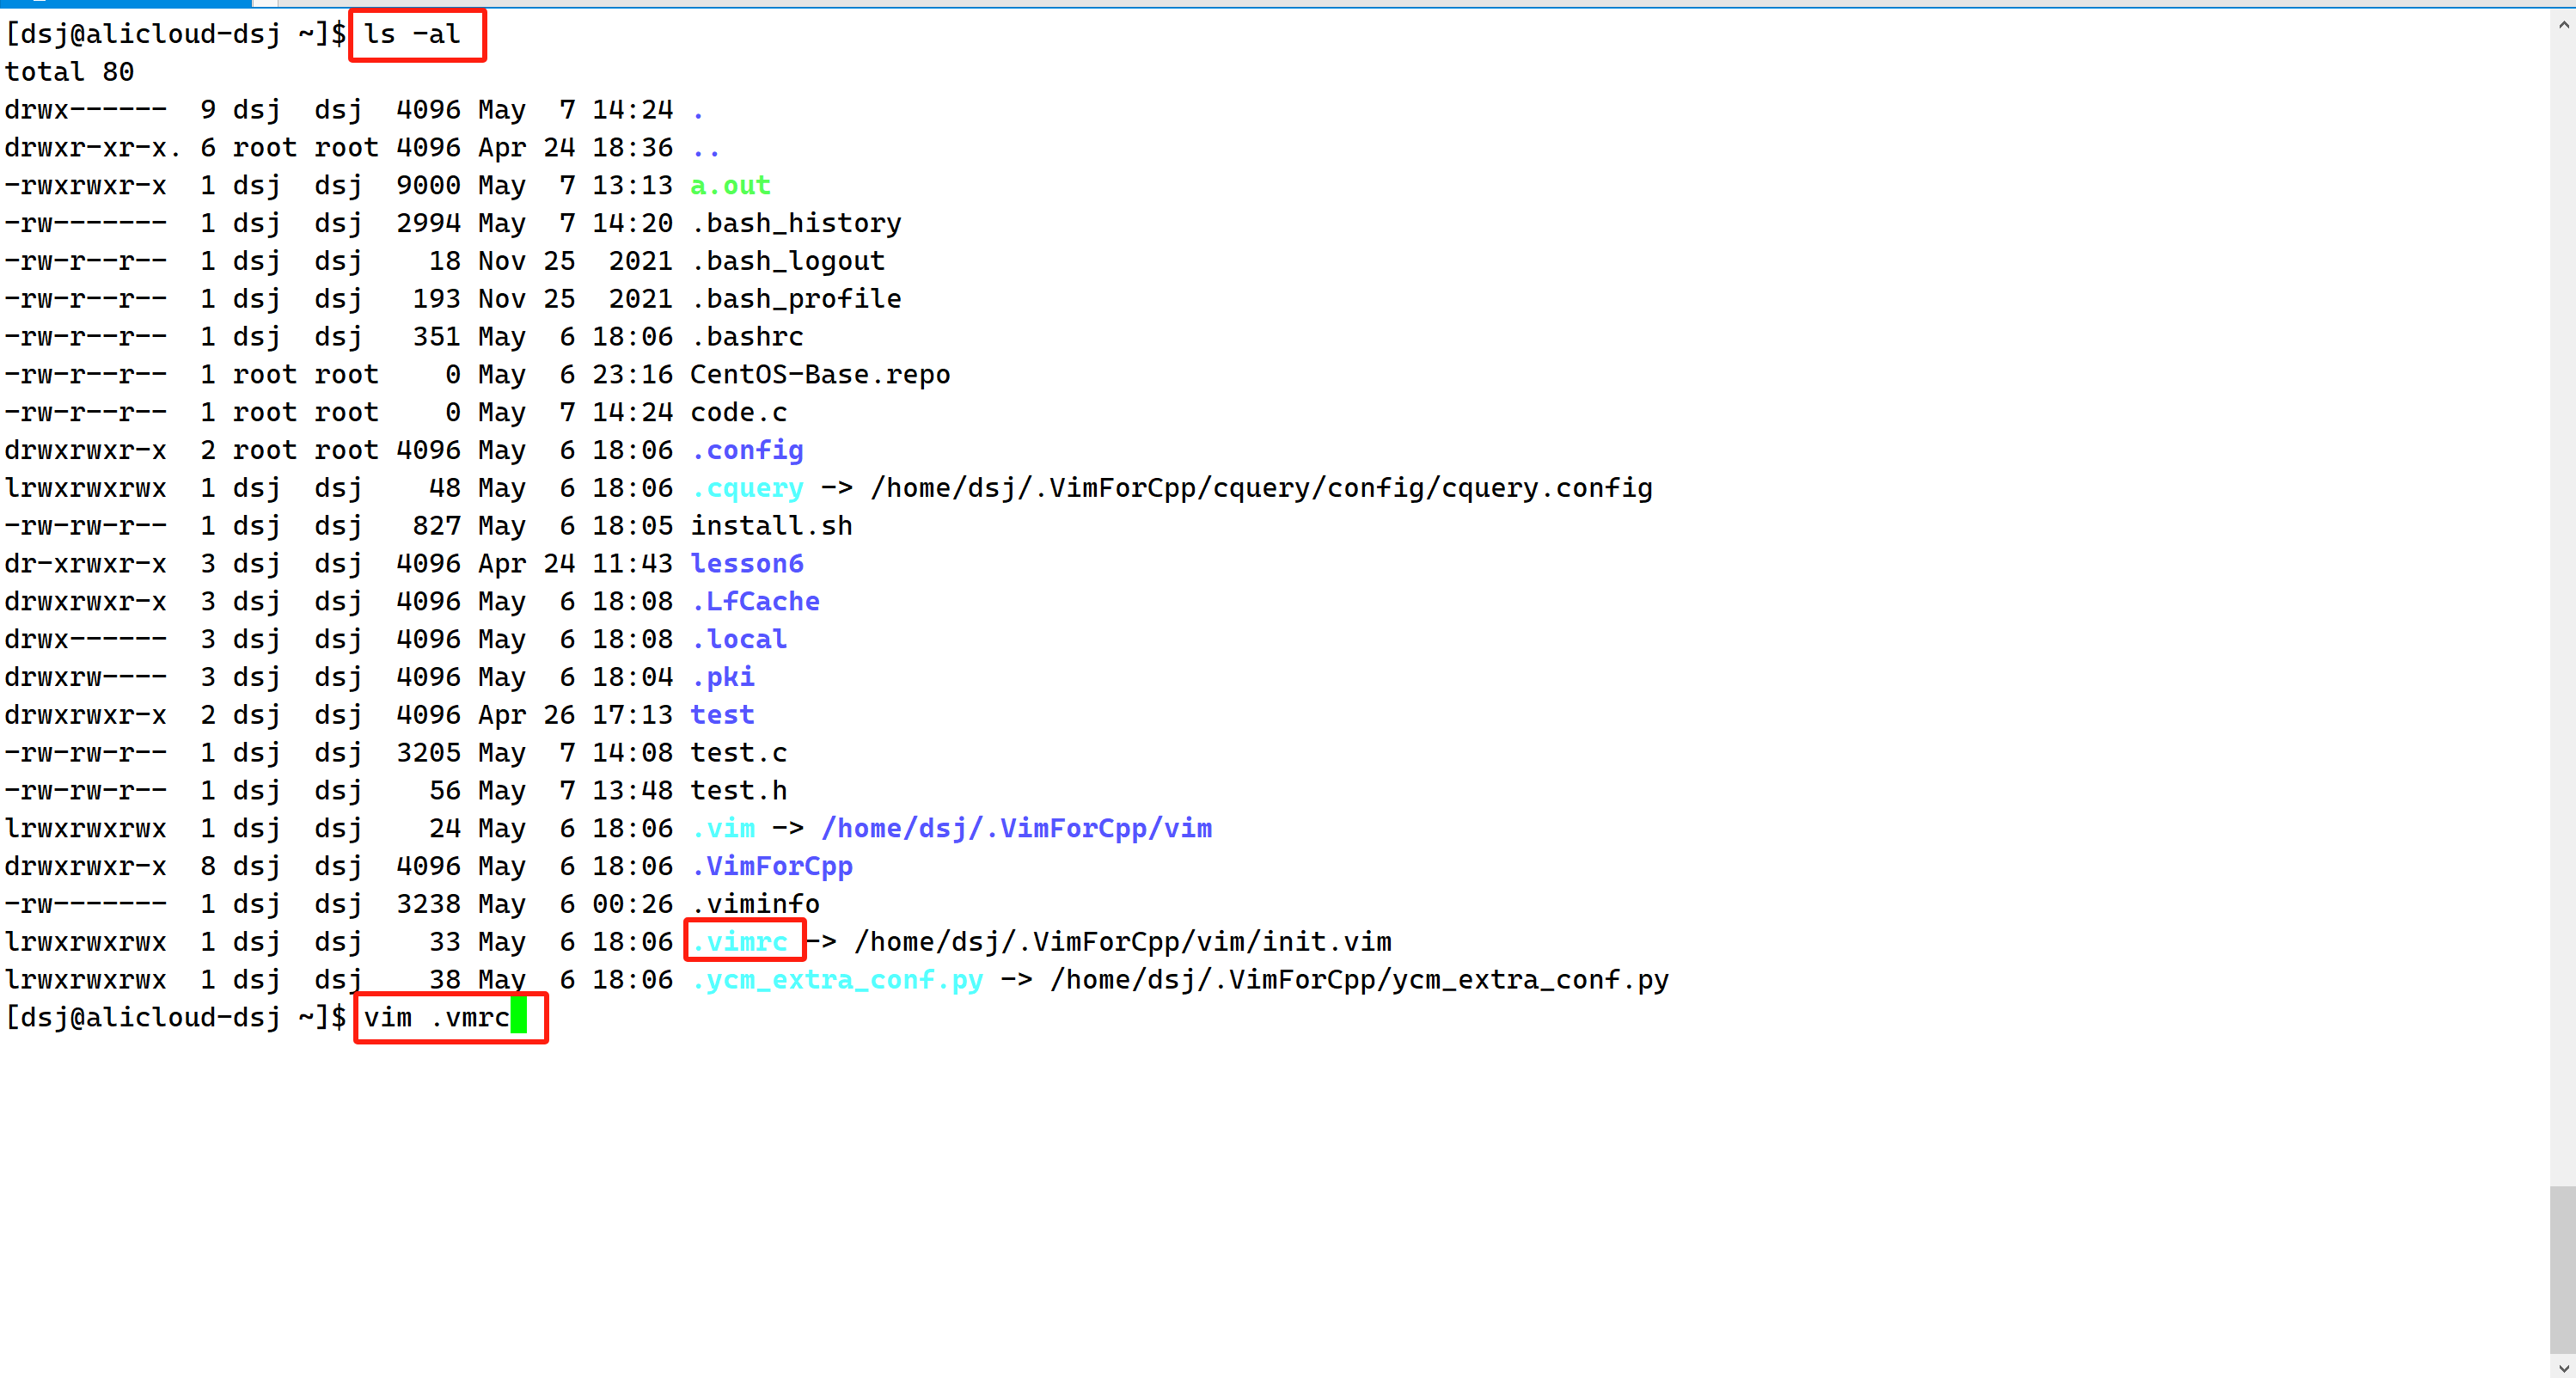Click the scrollbar up arrow
The width and height of the screenshot is (2576, 1378).
coord(2562,25)
